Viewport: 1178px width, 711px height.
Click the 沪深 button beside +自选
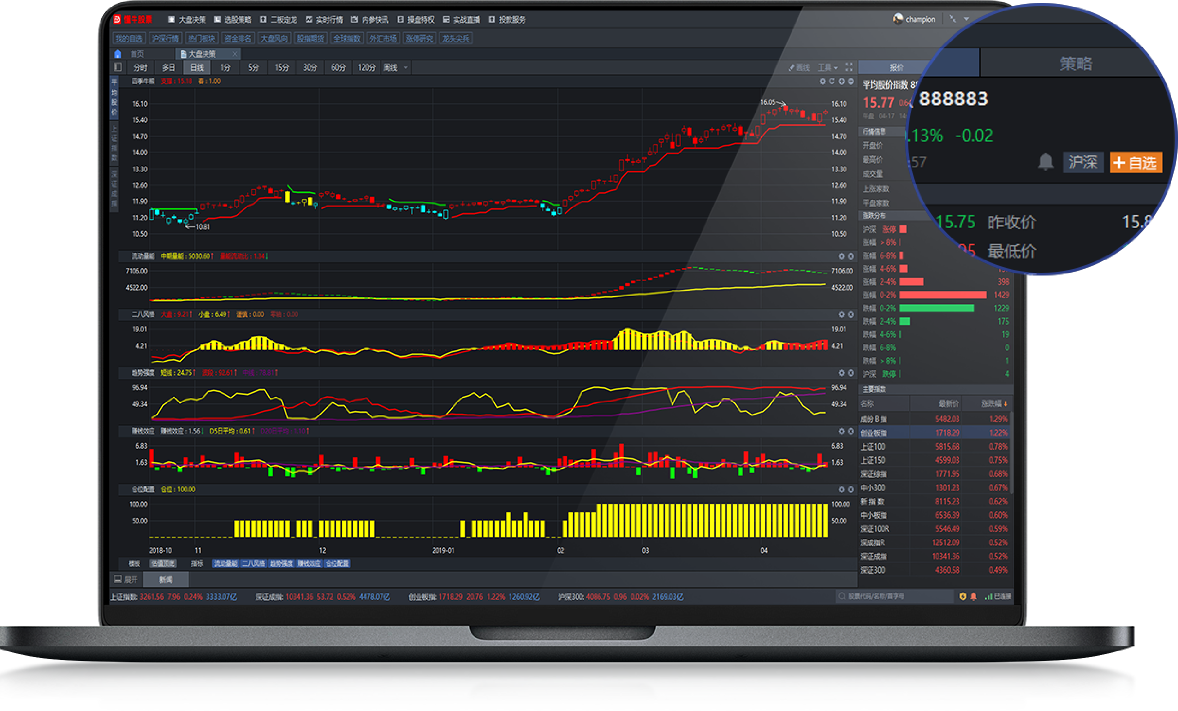coord(1083,162)
